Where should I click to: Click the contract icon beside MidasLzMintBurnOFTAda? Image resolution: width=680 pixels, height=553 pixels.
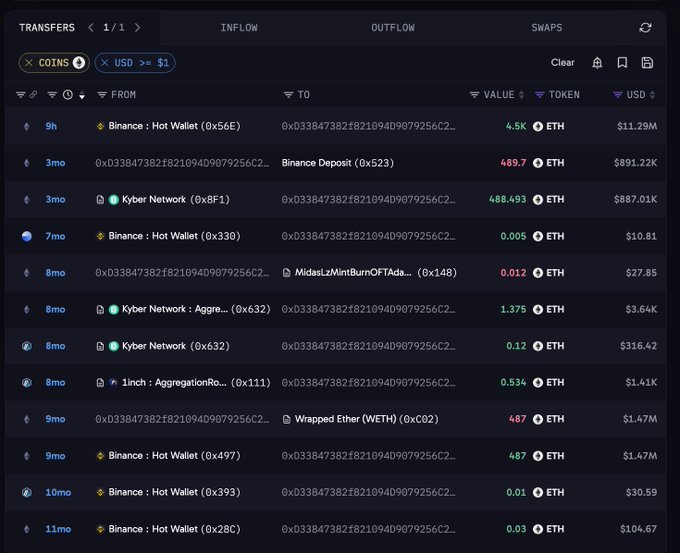287,273
